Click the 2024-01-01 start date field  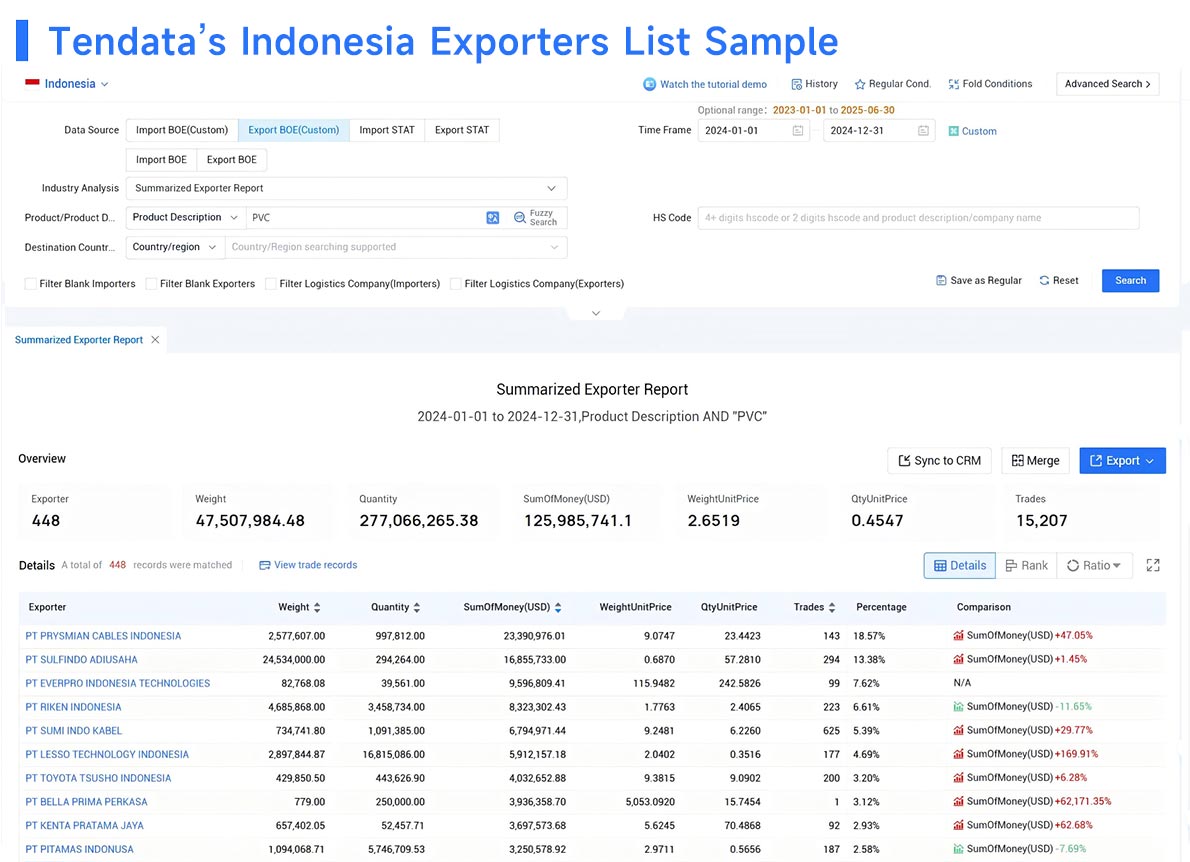754,131
